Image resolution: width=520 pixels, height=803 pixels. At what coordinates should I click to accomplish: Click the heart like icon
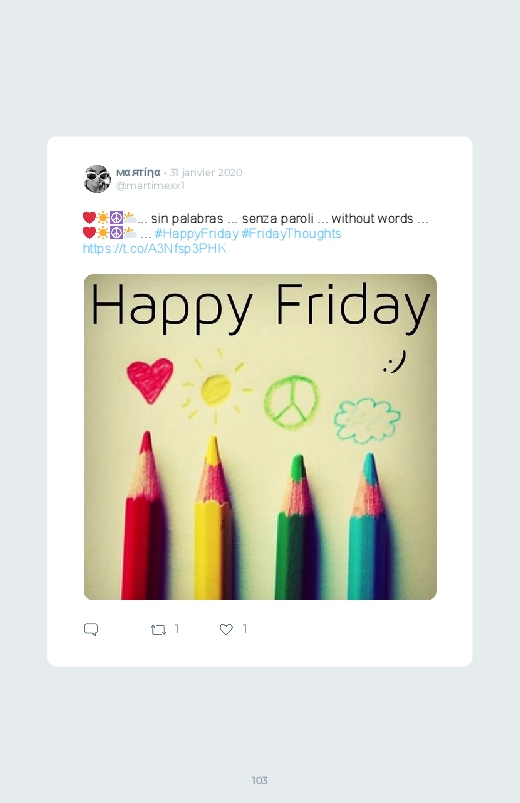coord(226,629)
